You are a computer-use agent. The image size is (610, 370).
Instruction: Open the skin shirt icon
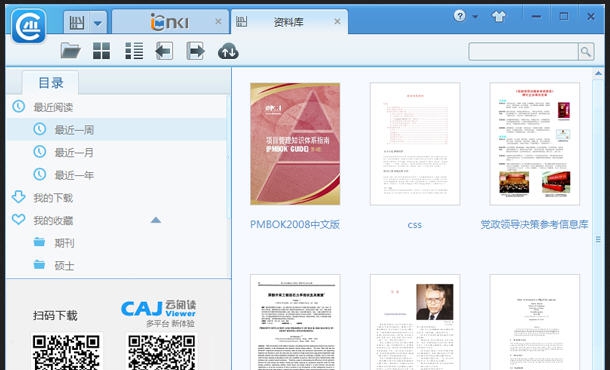tap(499, 16)
